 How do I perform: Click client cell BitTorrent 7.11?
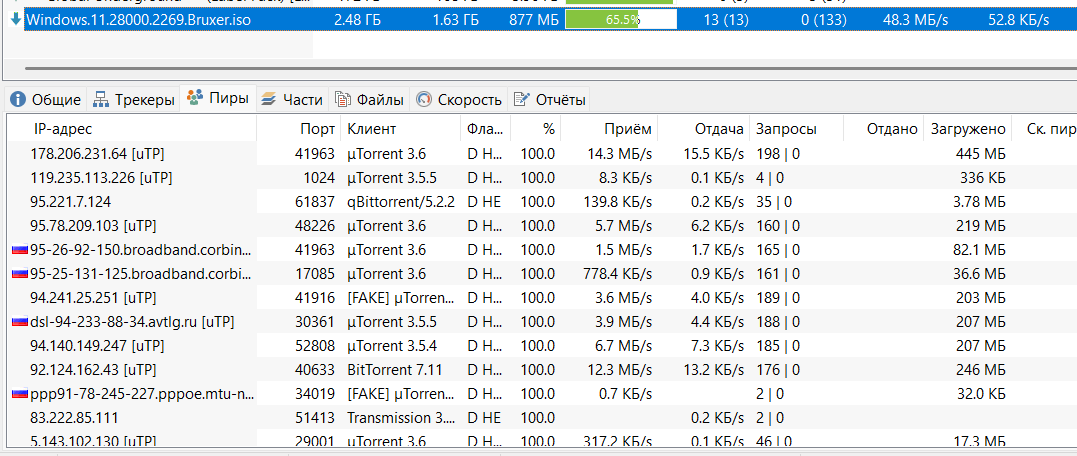[394, 370]
